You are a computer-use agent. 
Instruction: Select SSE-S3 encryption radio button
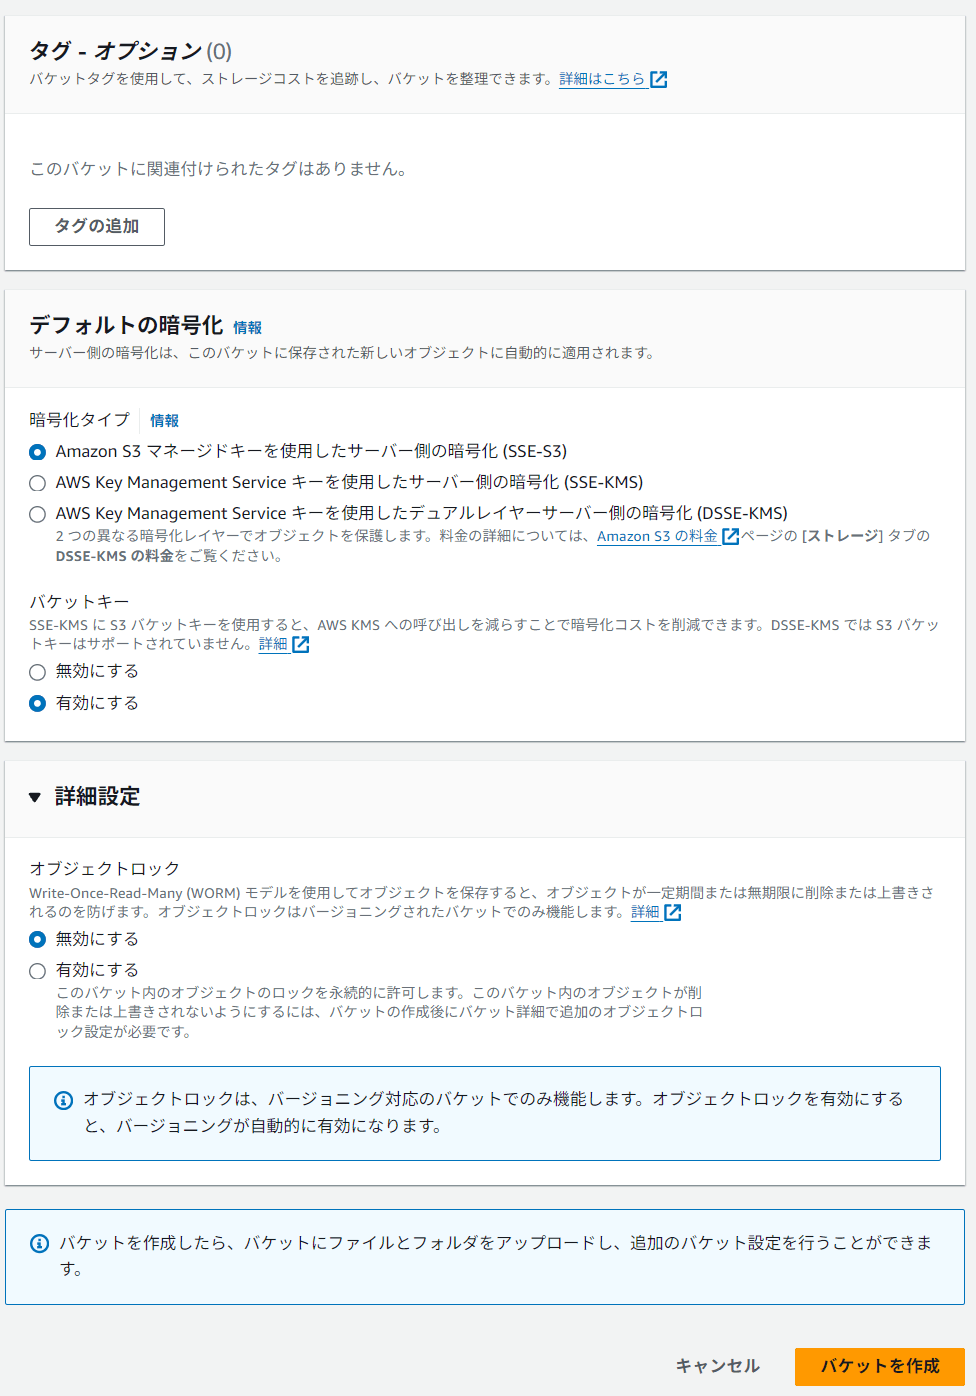tap(38, 452)
